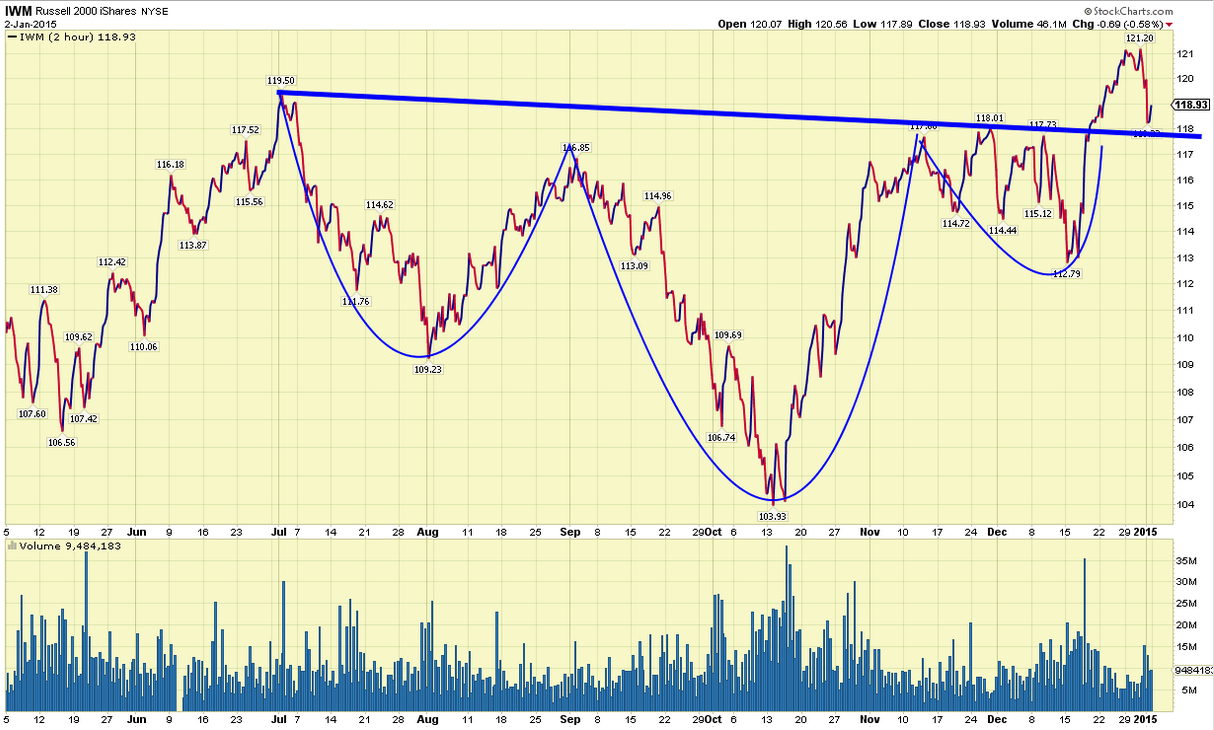Click the 20M volume axis label
The width and height of the screenshot is (1214, 730).
pos(1187,626)
